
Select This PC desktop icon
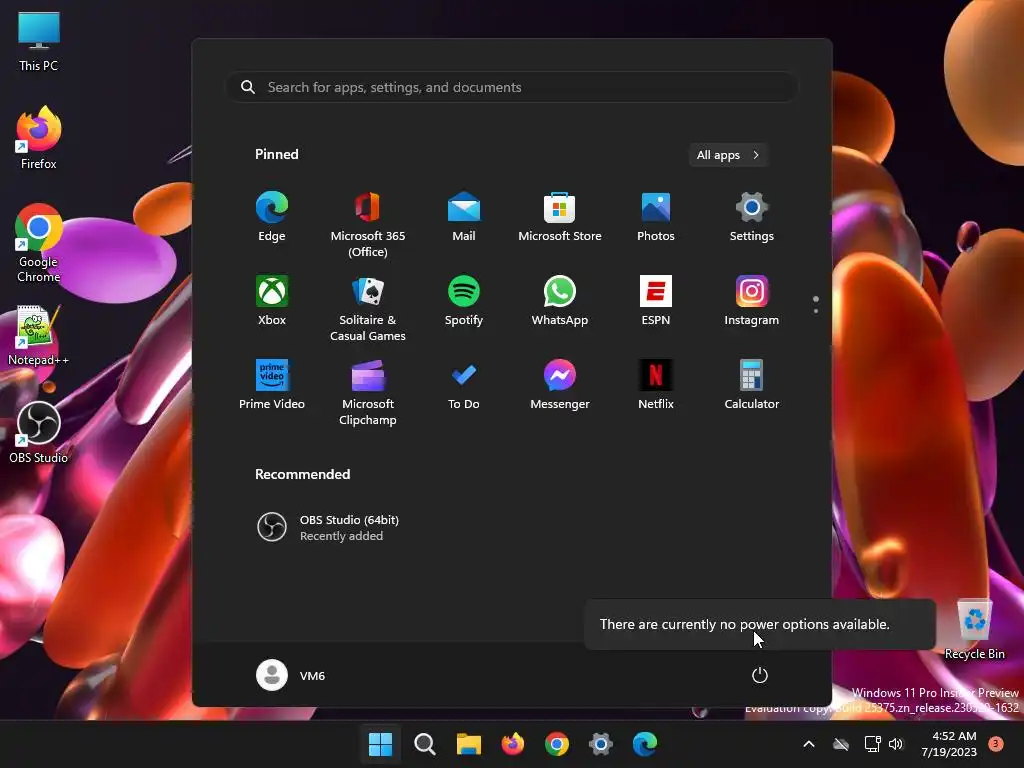(39, 41)
